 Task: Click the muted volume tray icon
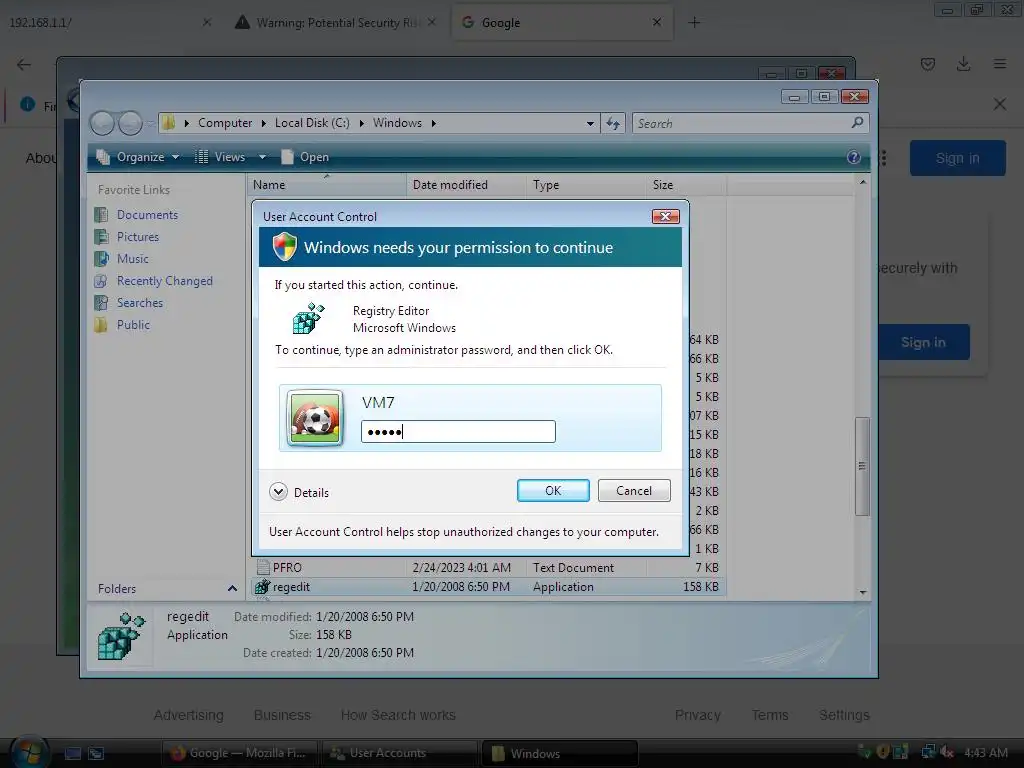946,752
